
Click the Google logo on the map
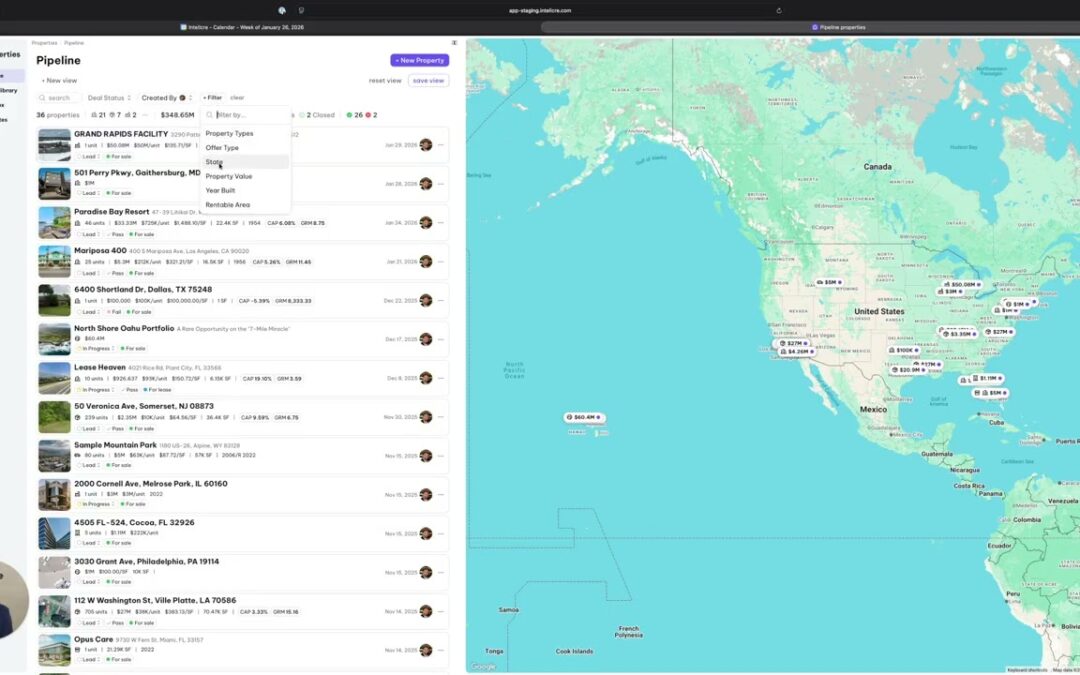coord(484,666)
